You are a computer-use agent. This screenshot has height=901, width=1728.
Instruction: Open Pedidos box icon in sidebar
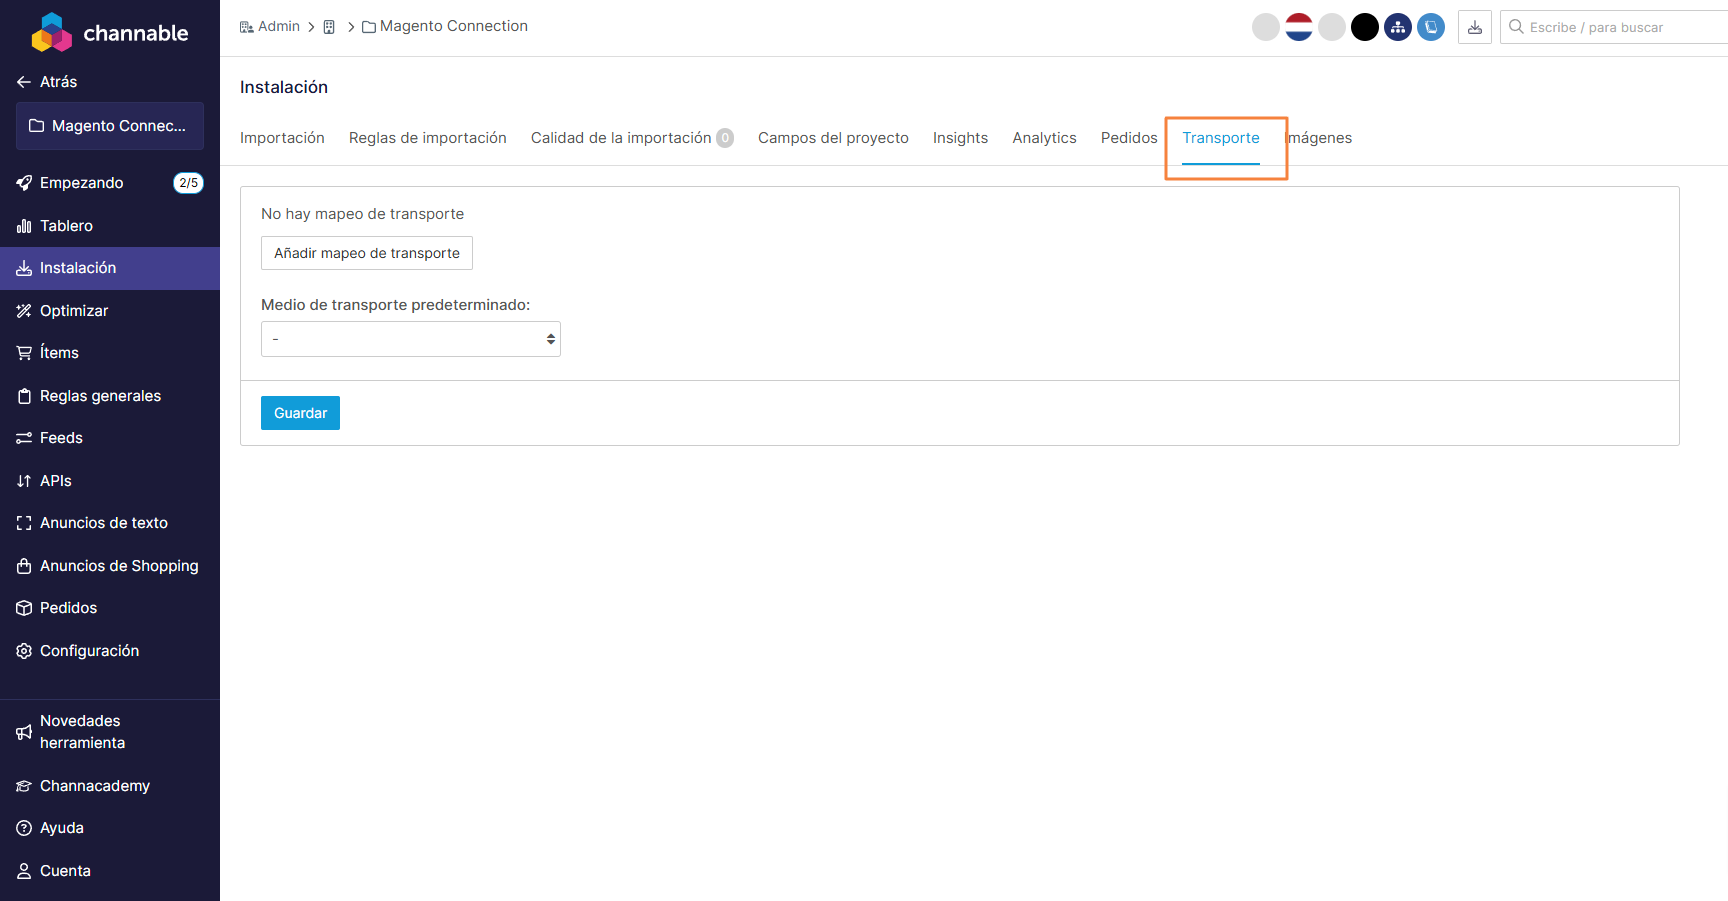click(24, 608)
